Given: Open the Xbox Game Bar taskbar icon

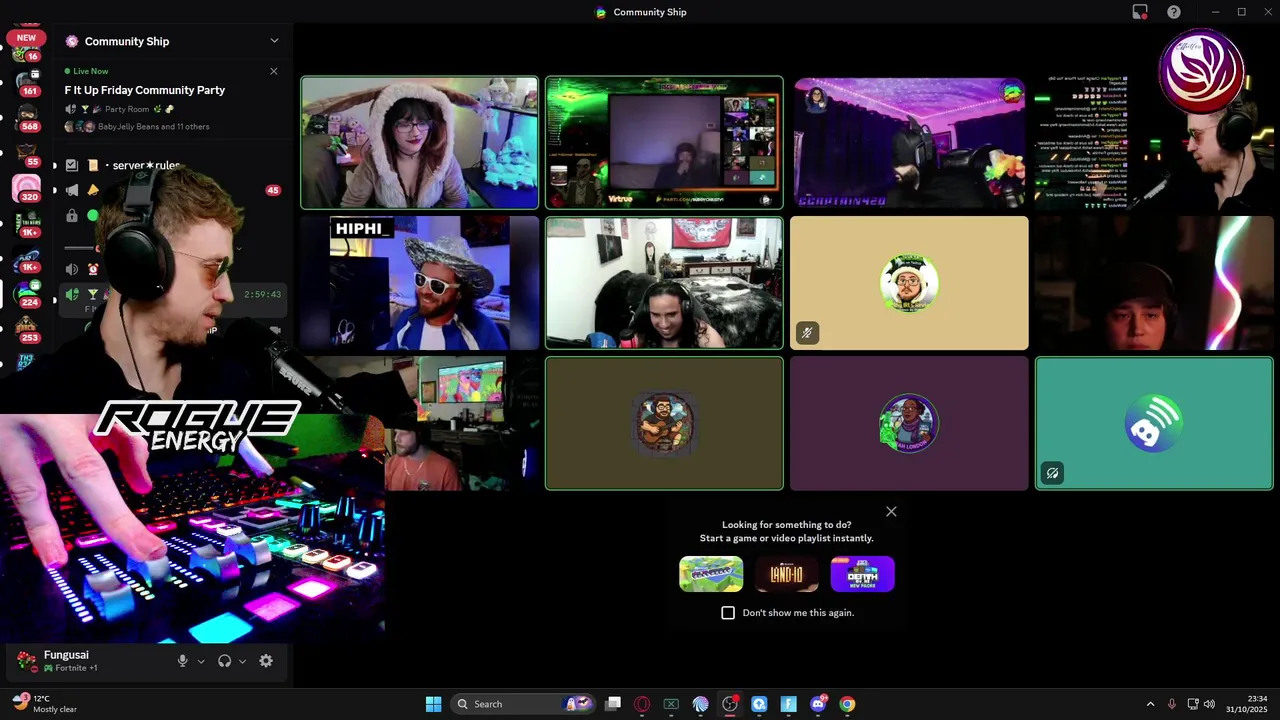Looking at the screenshot, I should pyautogui.click(x=671, y=704).
